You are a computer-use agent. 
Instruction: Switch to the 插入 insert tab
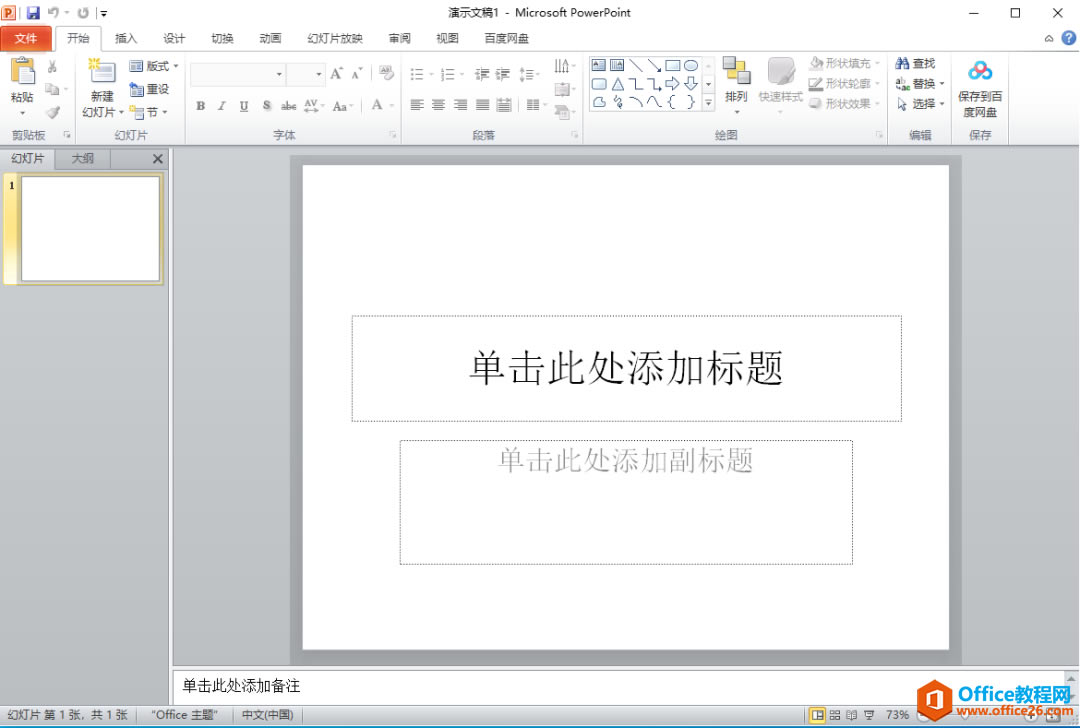(x=126, y=39)
